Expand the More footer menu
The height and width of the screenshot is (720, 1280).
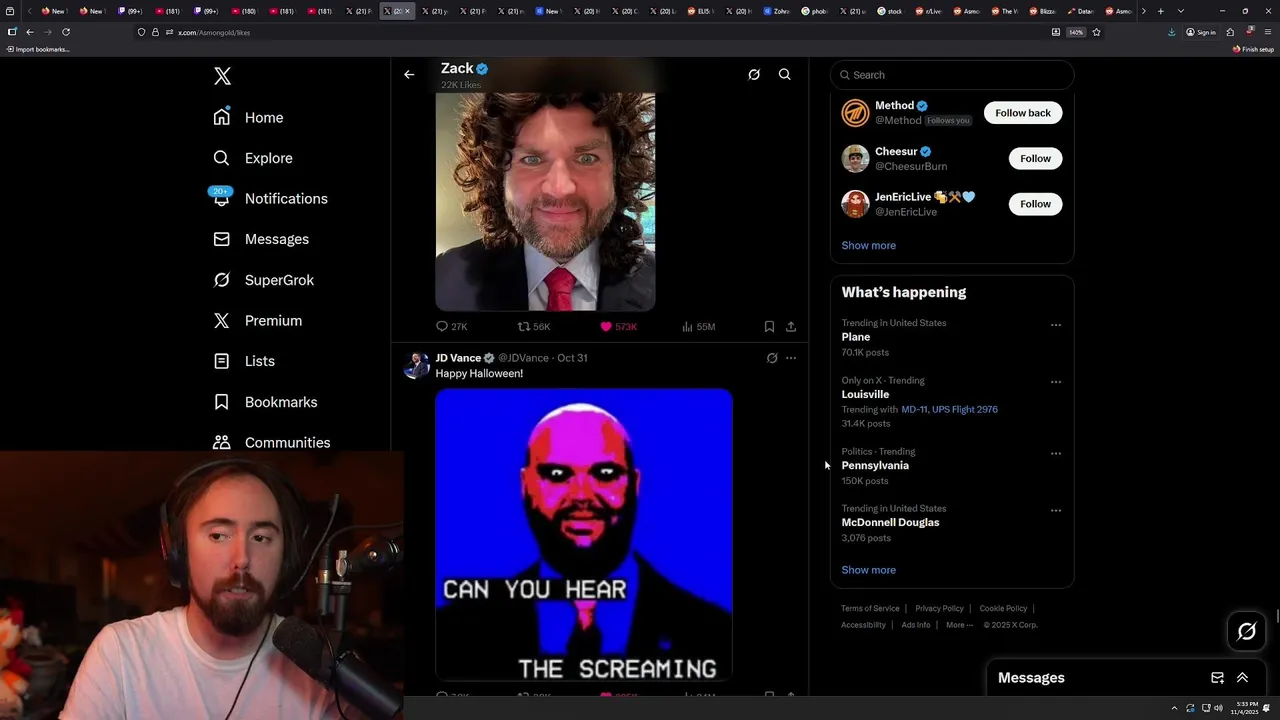[959, 625]
